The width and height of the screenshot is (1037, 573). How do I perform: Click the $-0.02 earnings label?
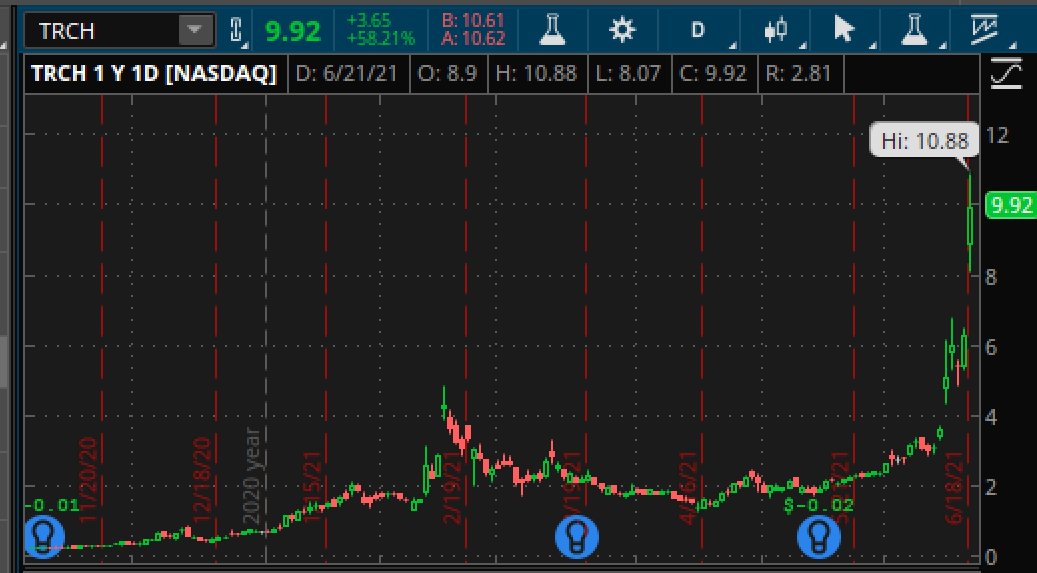click(819, 506)
